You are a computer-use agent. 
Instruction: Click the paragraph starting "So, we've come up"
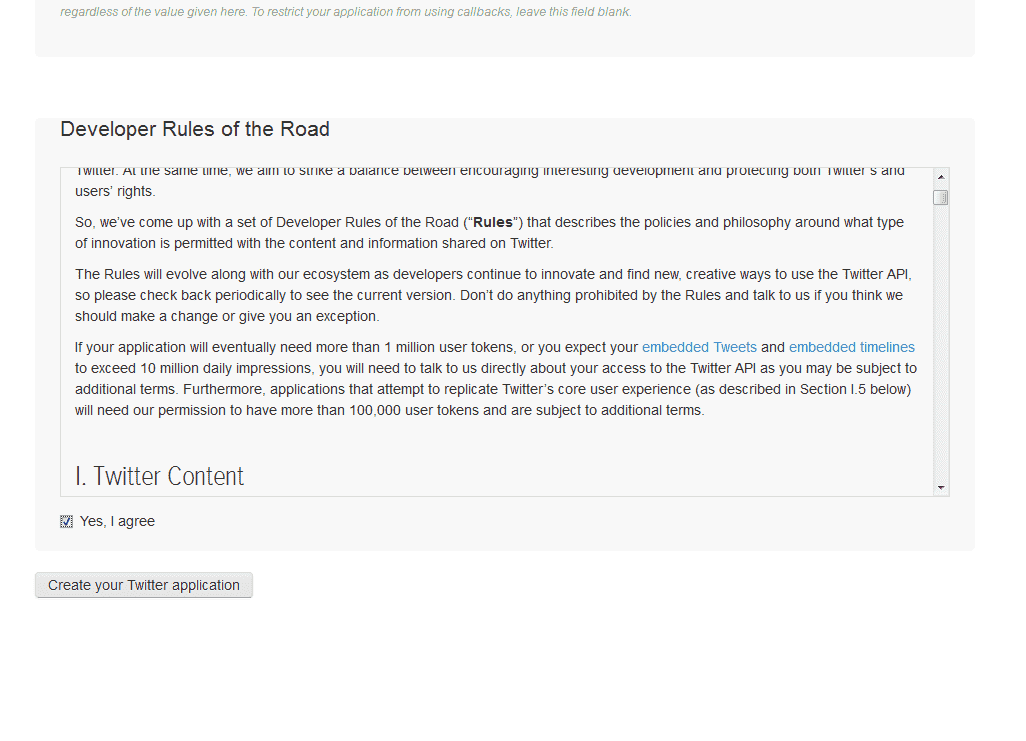pyautogui.click(x=489, y=232)
